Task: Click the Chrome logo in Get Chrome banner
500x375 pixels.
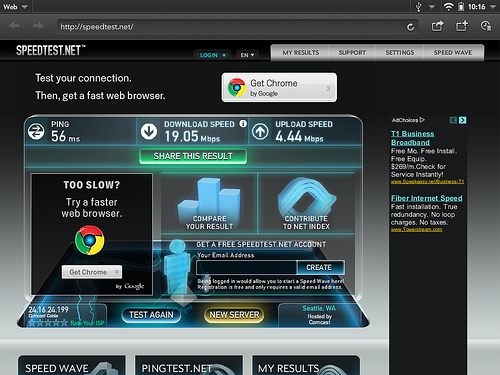Action: 237,87
